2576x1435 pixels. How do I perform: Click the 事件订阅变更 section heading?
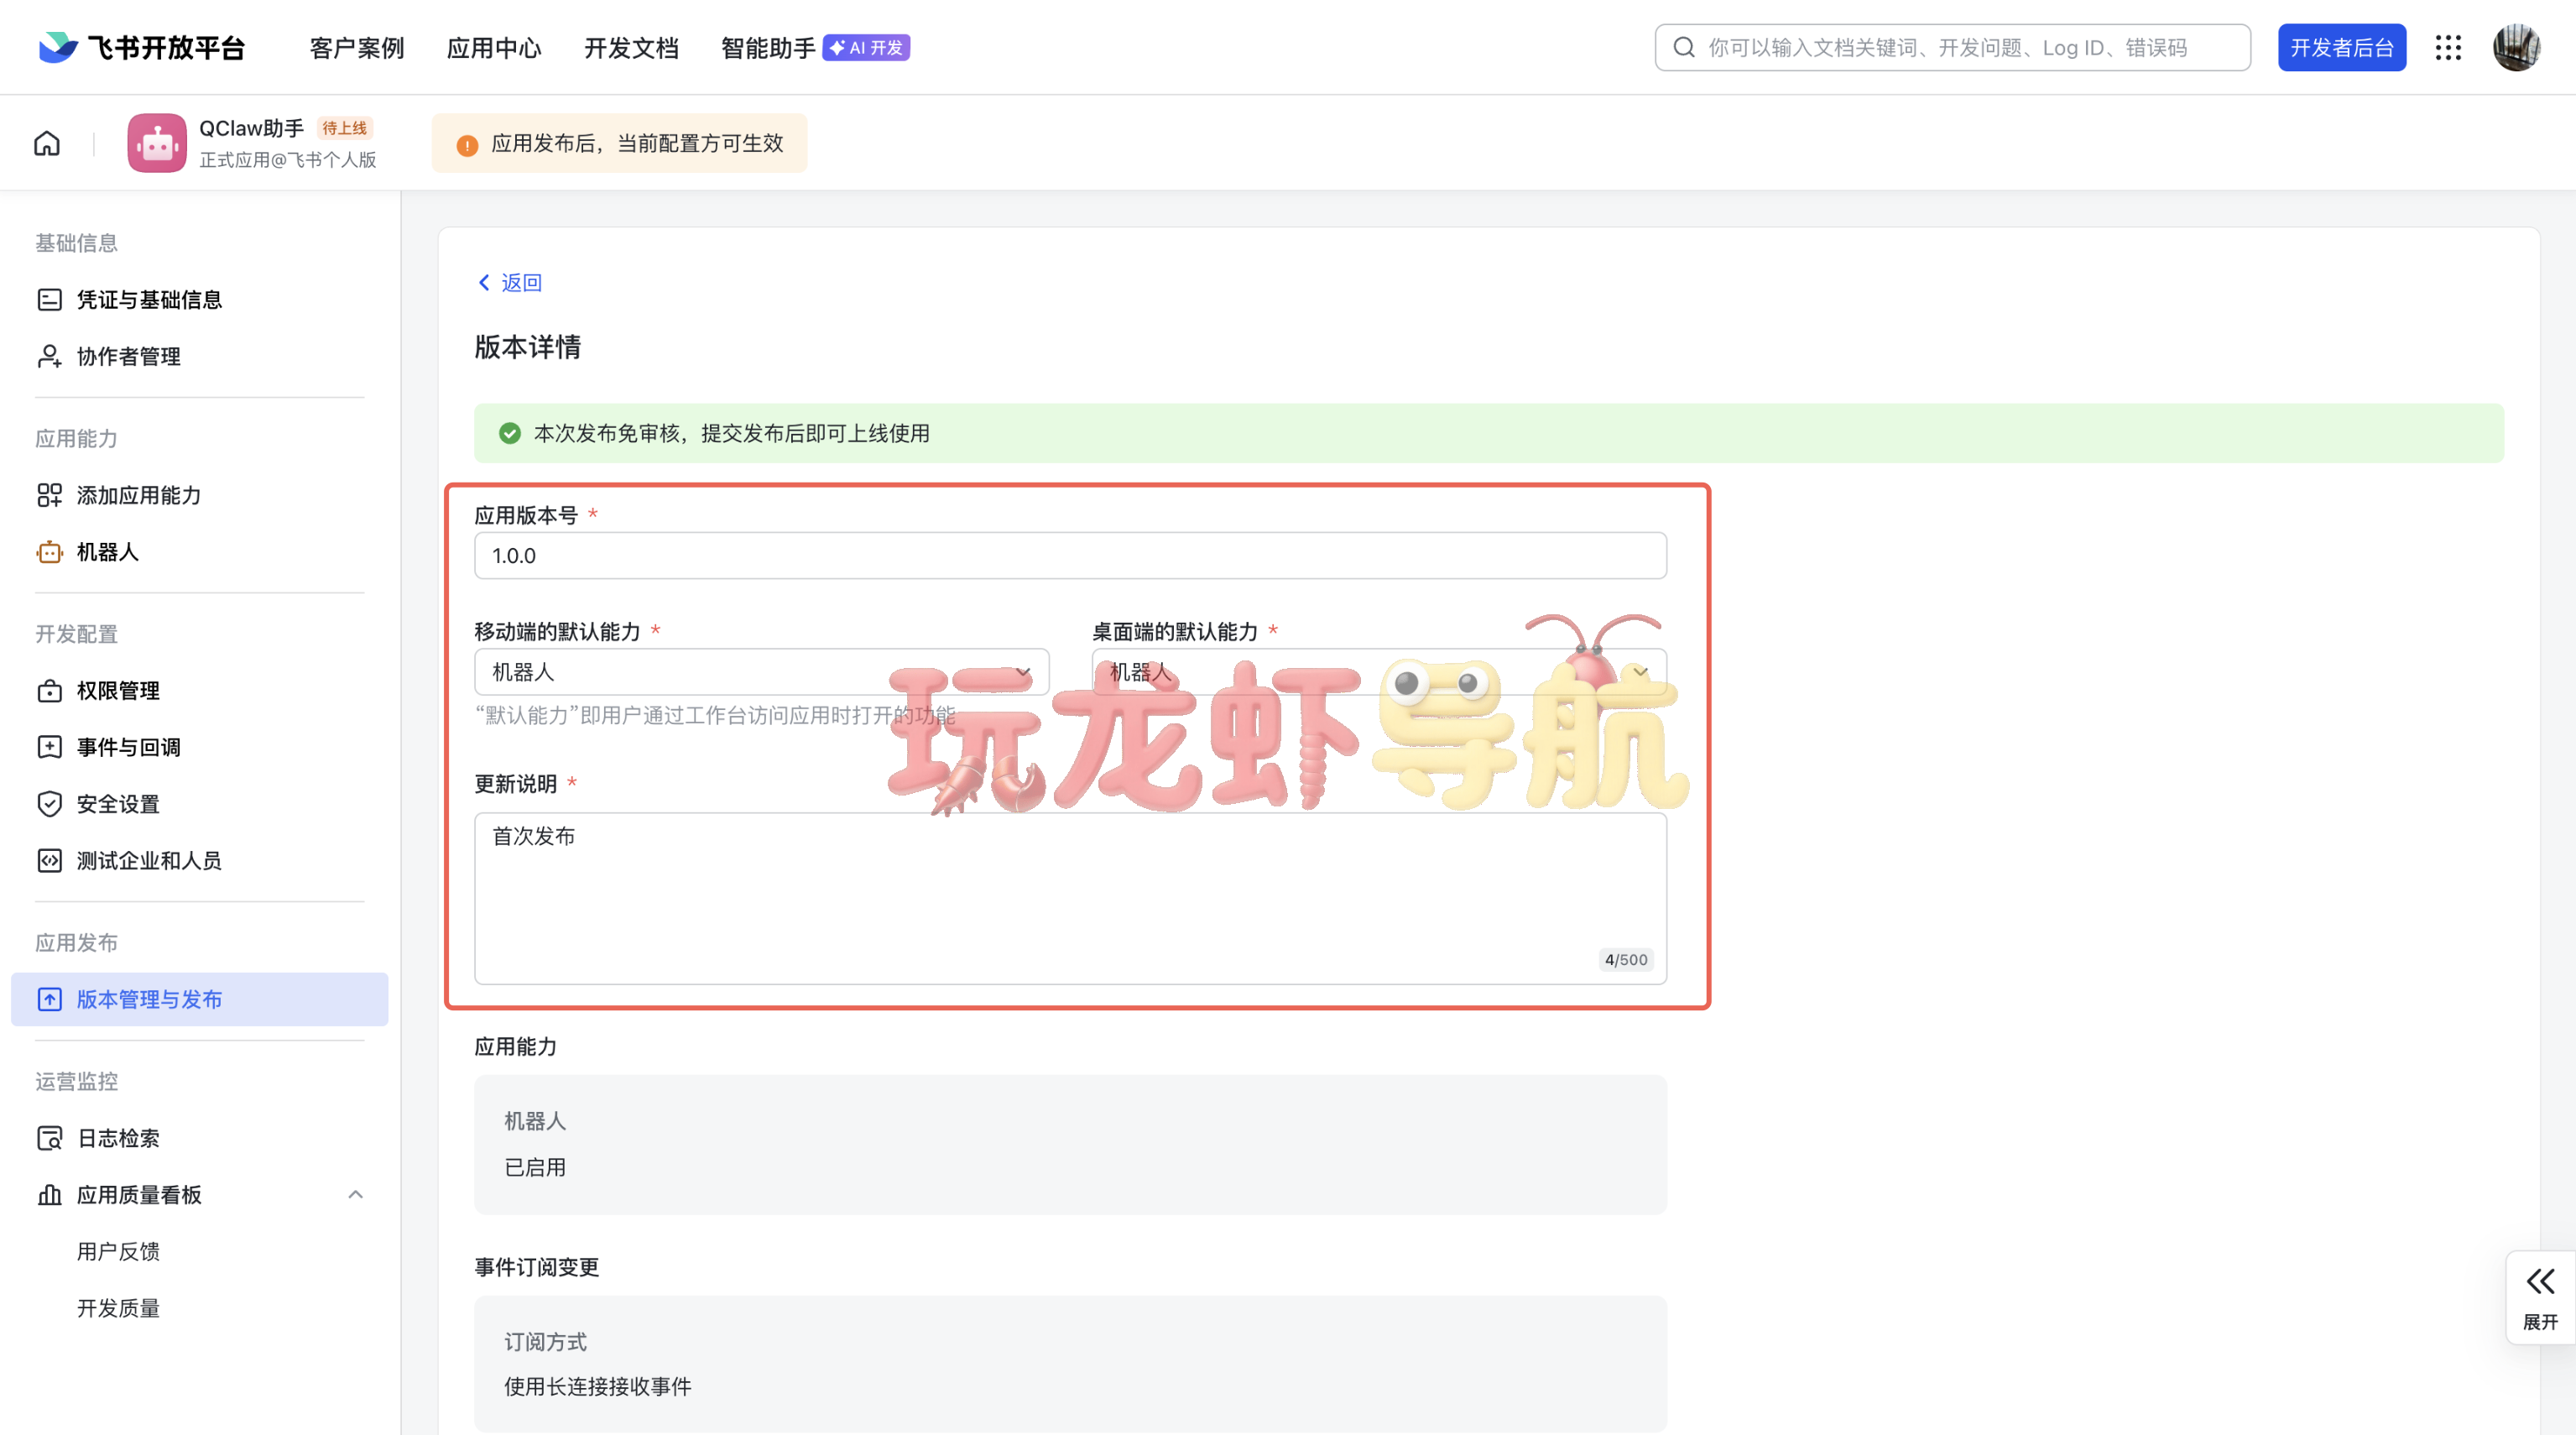tap(536, 1267)
